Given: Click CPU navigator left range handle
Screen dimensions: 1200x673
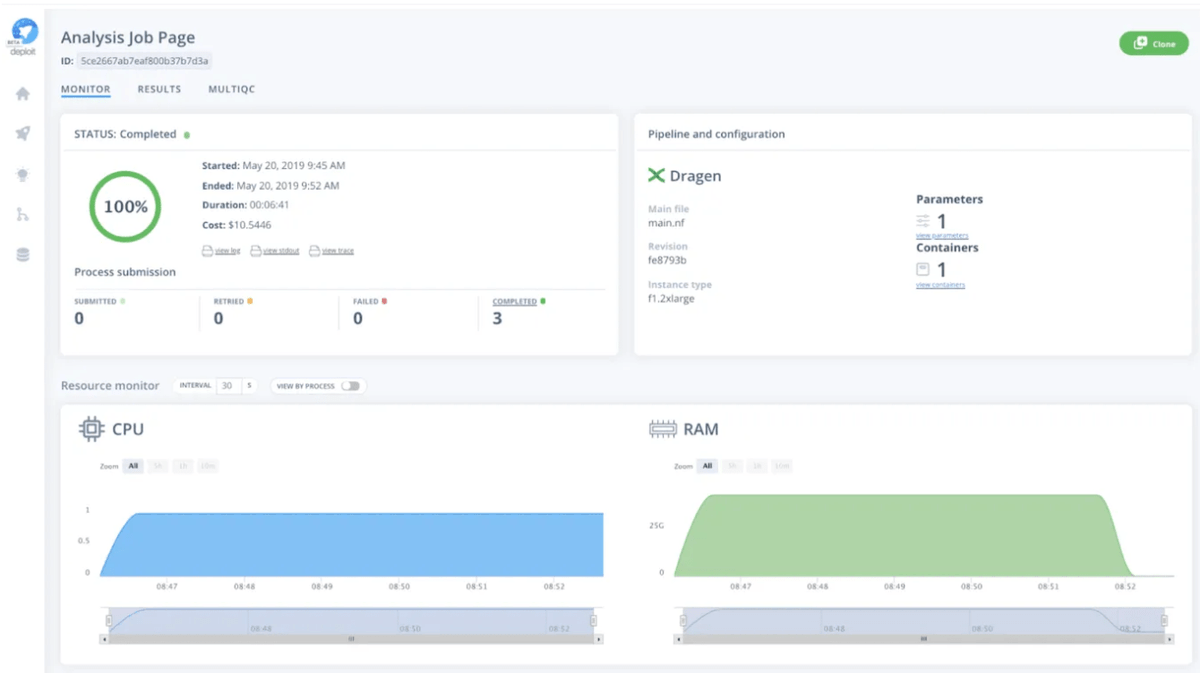Looking at the screenshot, I should [110, 620].
